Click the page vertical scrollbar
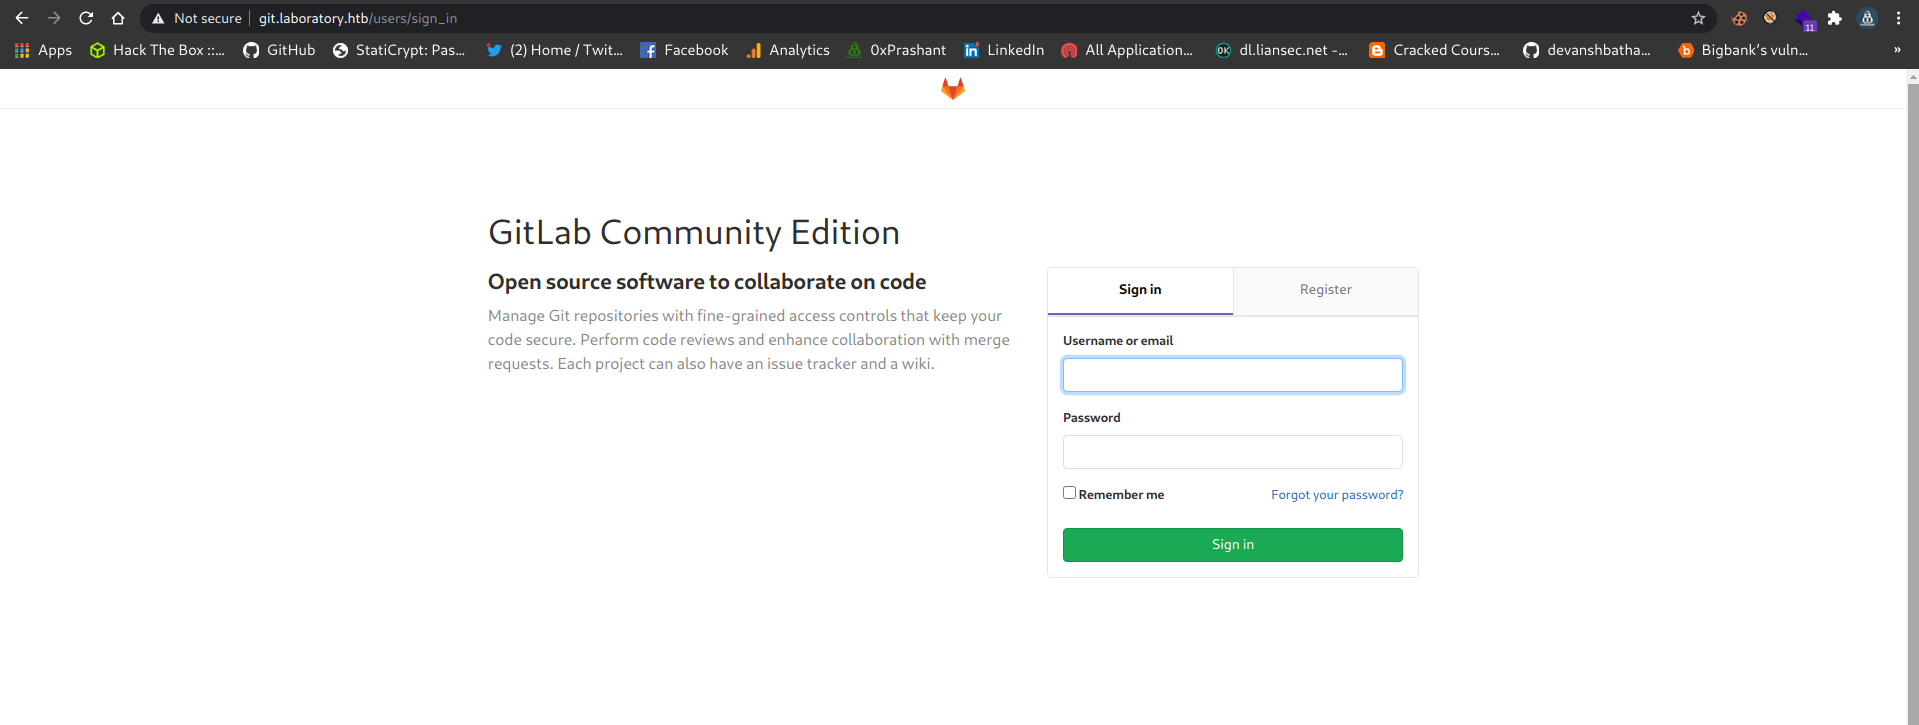1919x725 pixels. [x=1912, y=400]
